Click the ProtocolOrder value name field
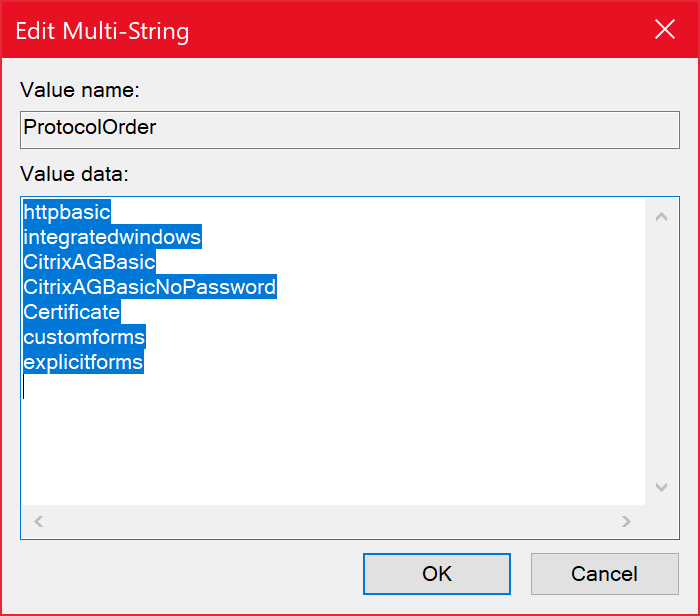The width and height of the screenshot is (700, 616). 350,130
